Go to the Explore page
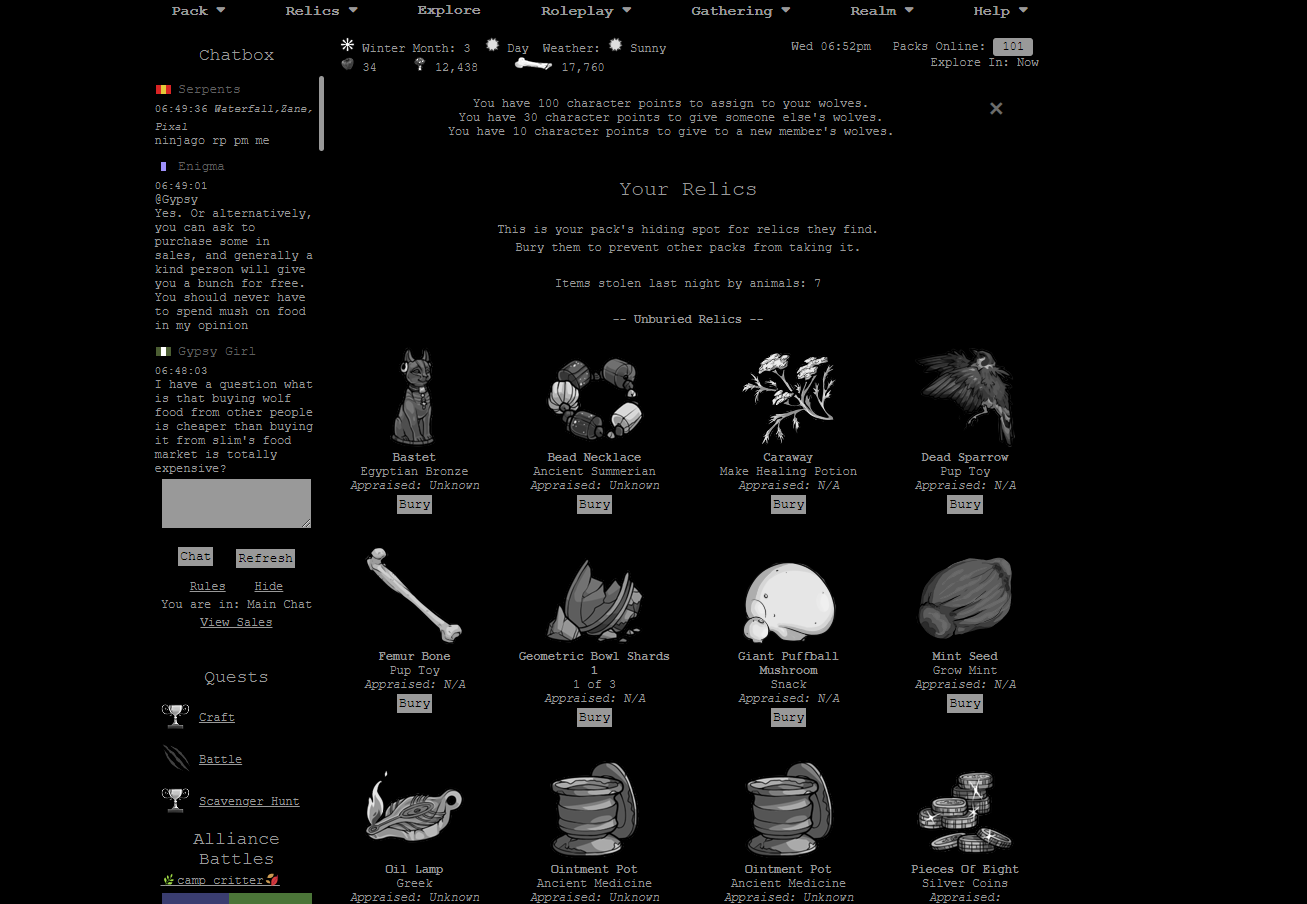Viewport: 1307px width, 904px height. [449, 10]
